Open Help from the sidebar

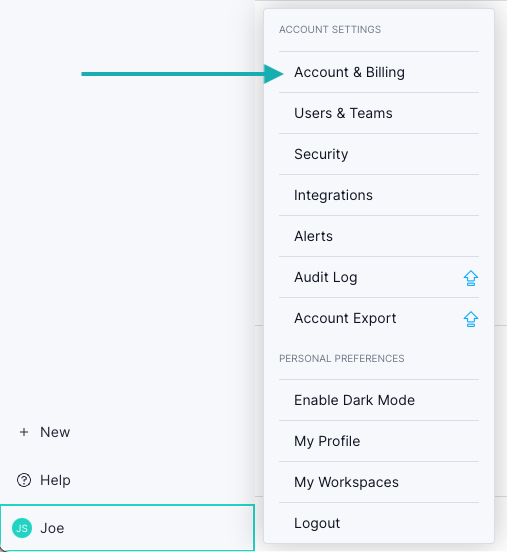[x=44, y=480]
